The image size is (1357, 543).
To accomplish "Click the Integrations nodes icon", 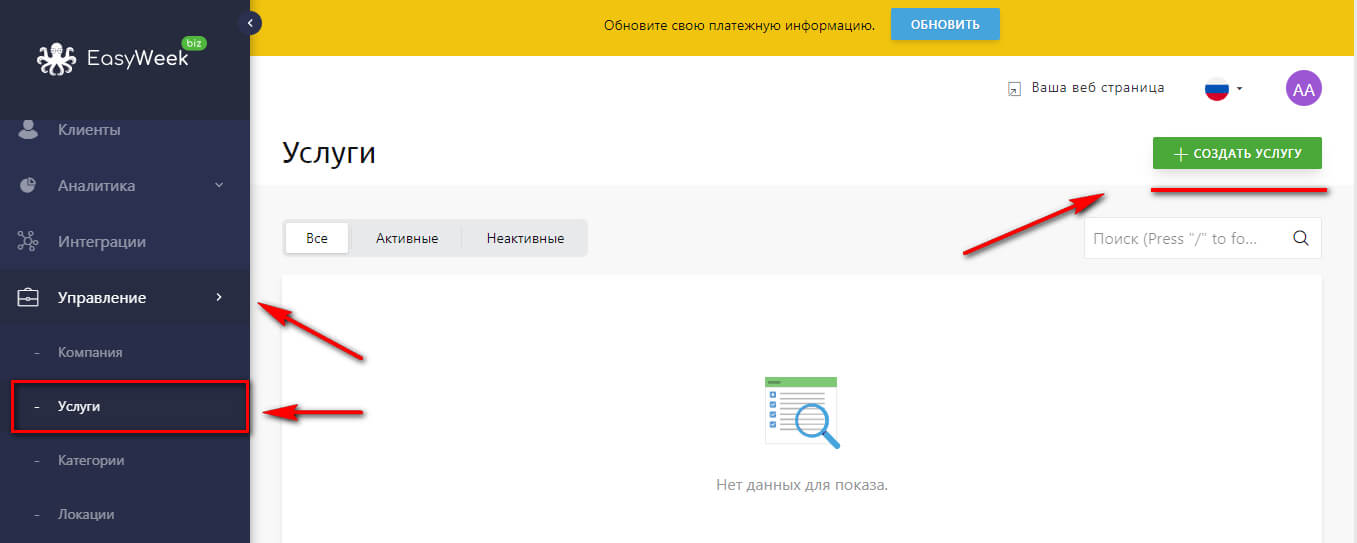I will coord(28,242).
